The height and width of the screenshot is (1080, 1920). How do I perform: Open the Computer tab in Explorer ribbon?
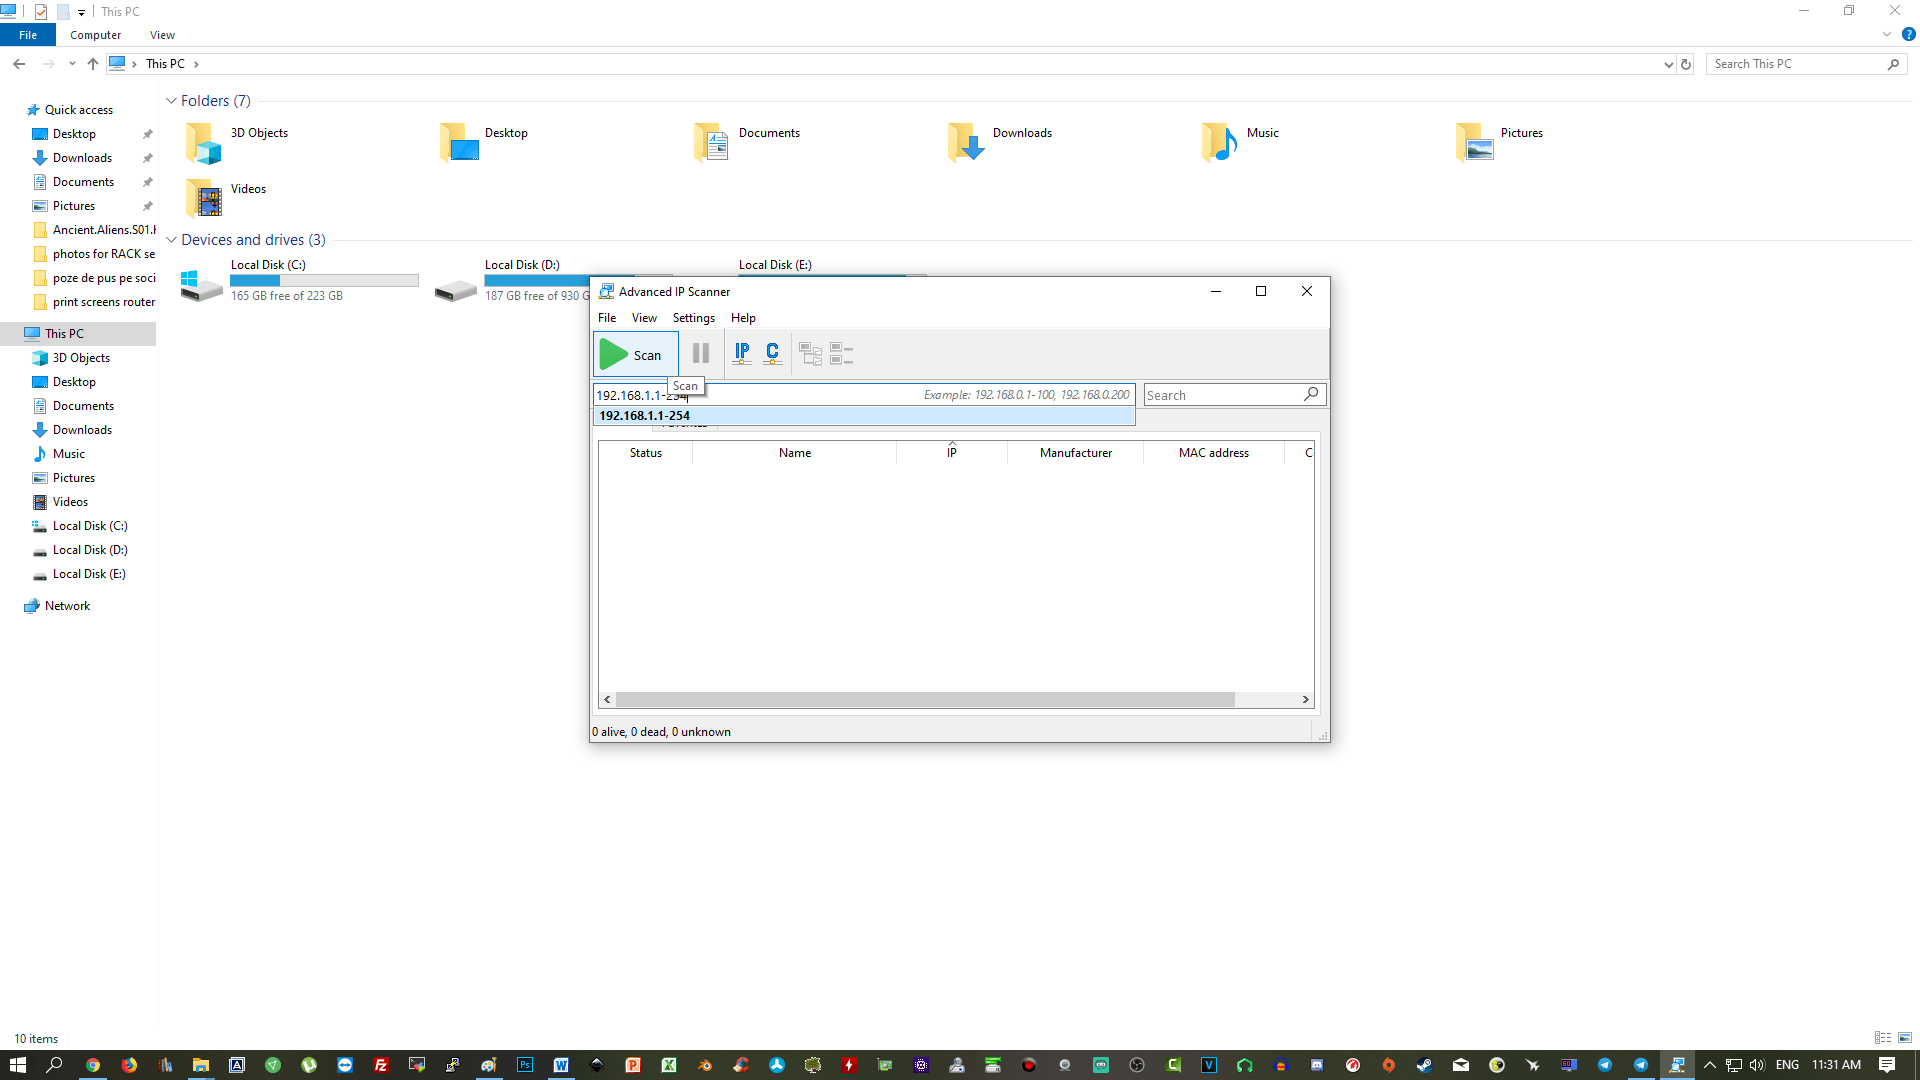[x=95, y=35]
